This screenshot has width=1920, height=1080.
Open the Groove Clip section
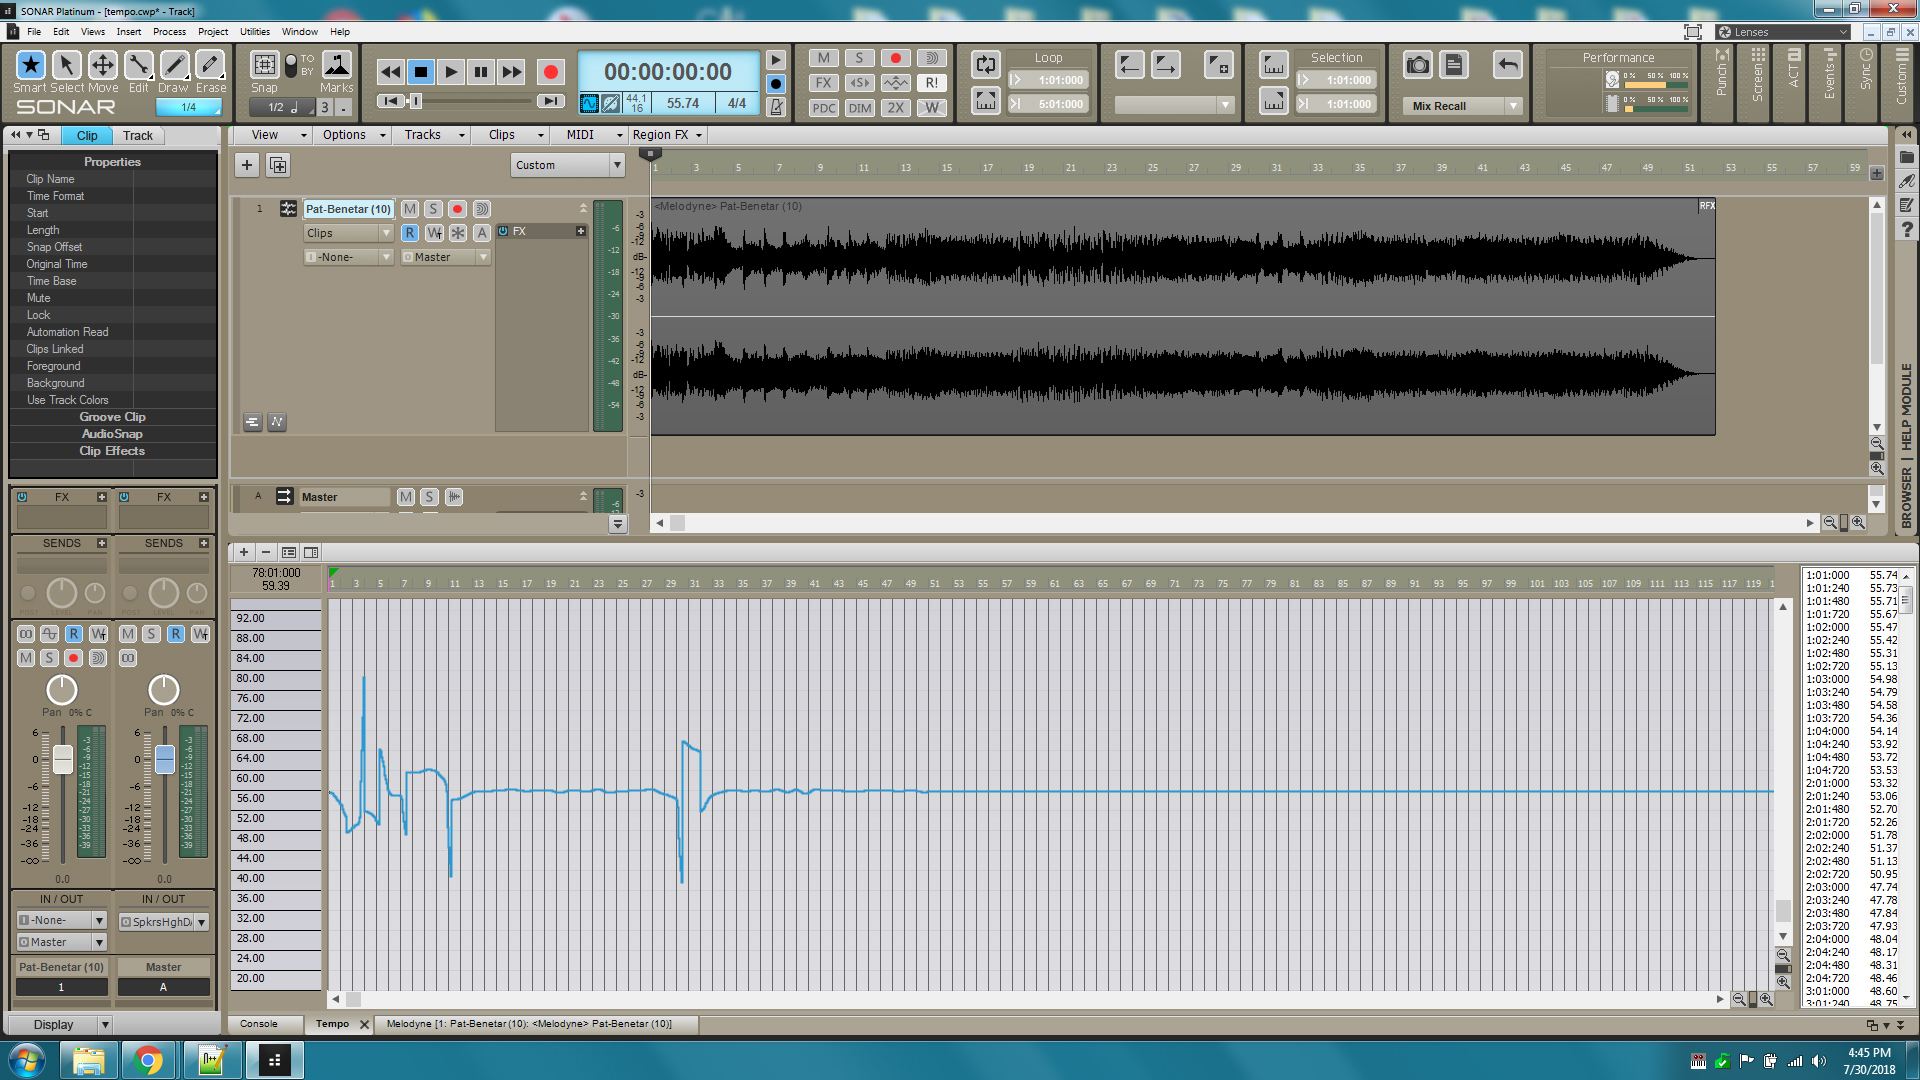[112, 417]
